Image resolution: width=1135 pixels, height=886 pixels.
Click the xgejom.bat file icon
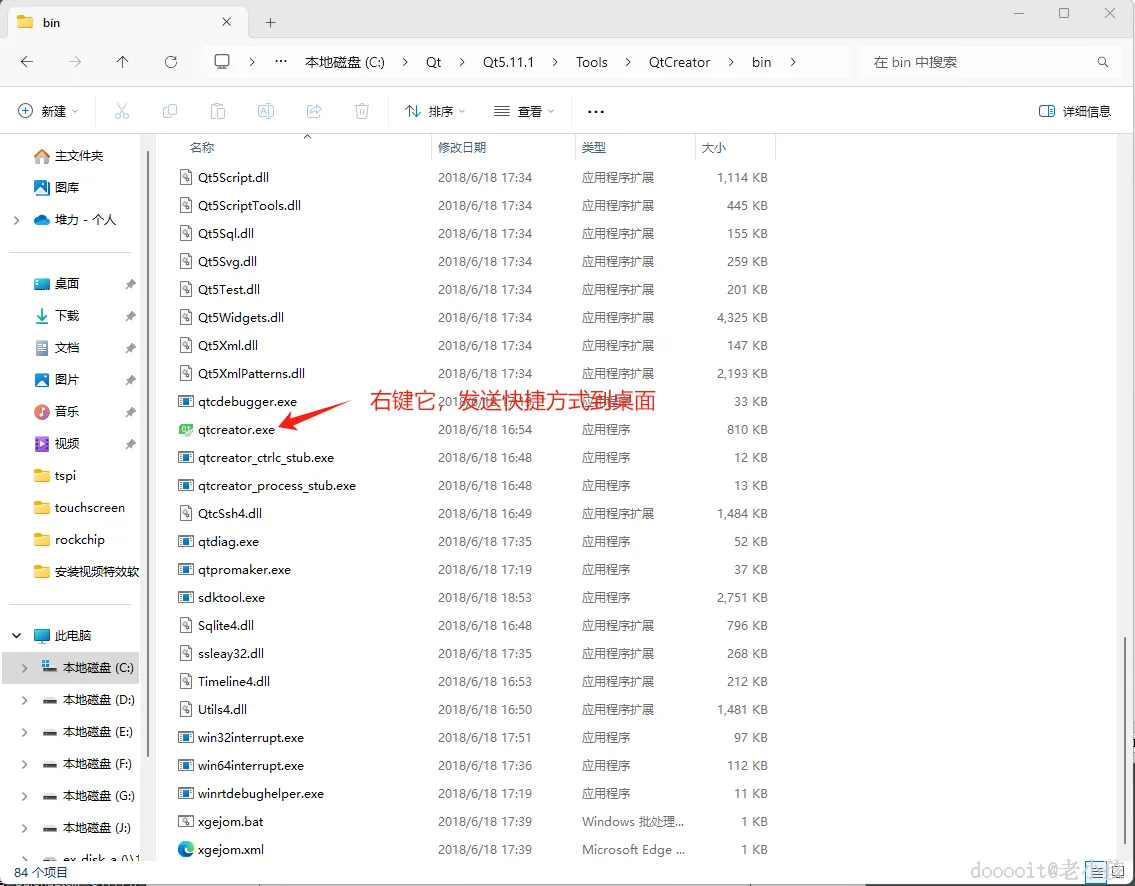tap(186, 822)
